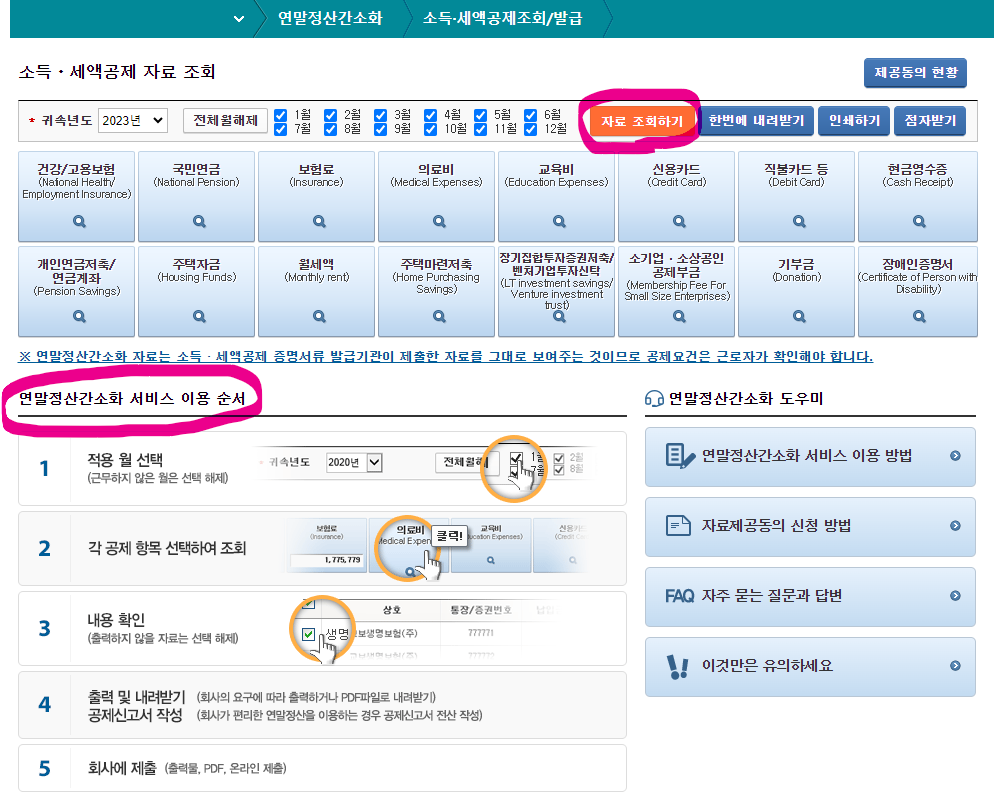Toggle the 5월 checkbox

tap(481, 115)
